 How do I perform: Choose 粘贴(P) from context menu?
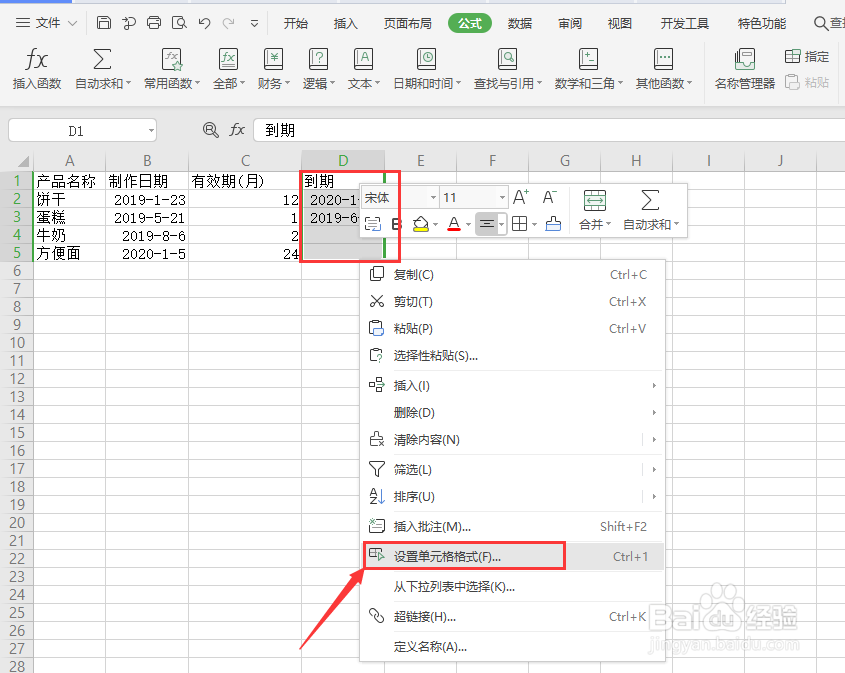point(512,328)
